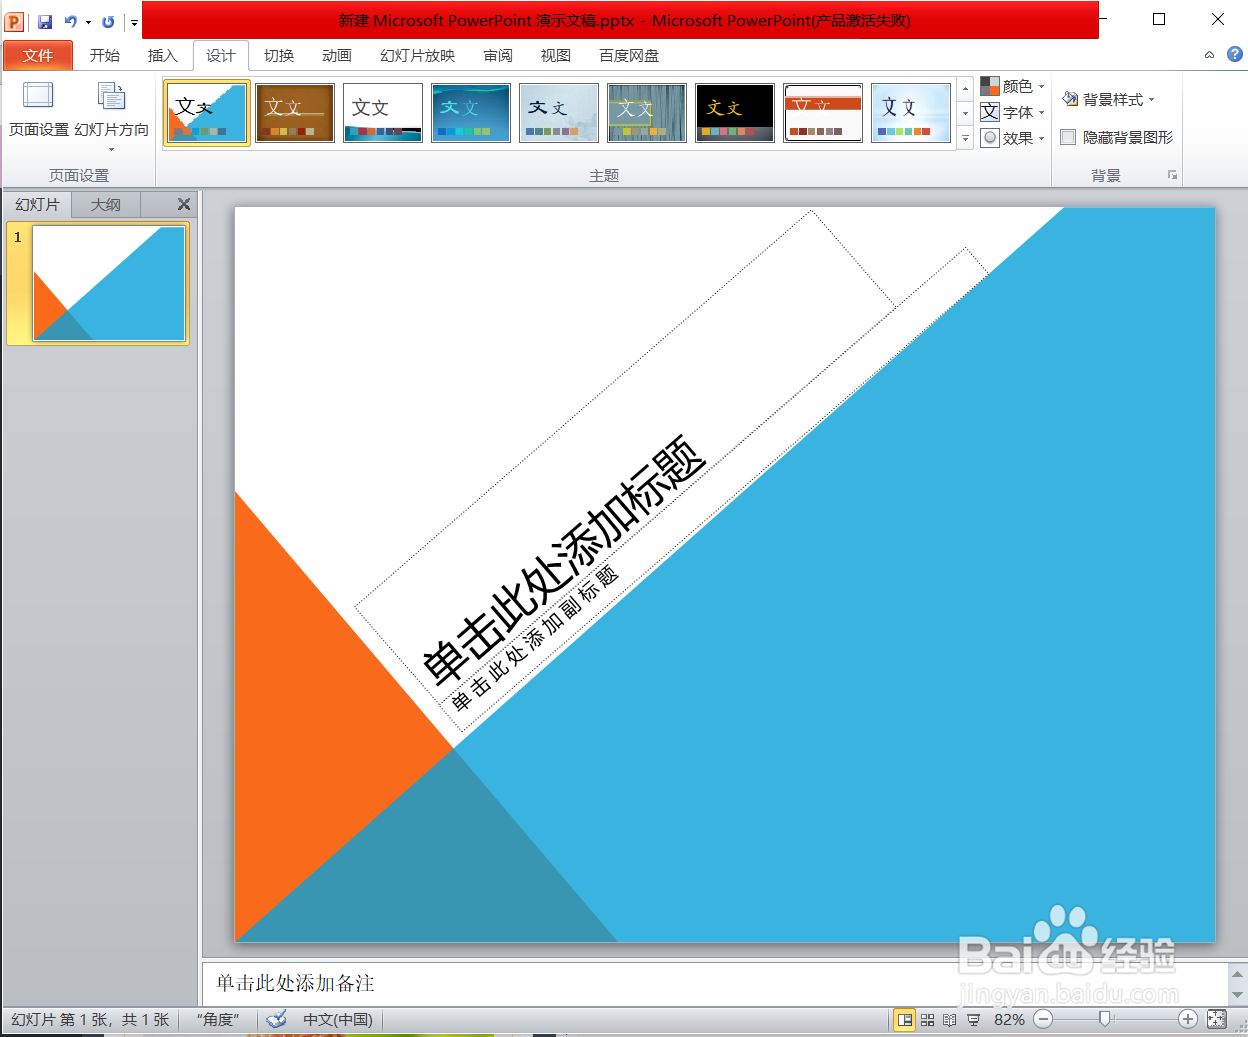
Task: Start Slide Show from status bar icon
Action: click(x=971, y=1019)
